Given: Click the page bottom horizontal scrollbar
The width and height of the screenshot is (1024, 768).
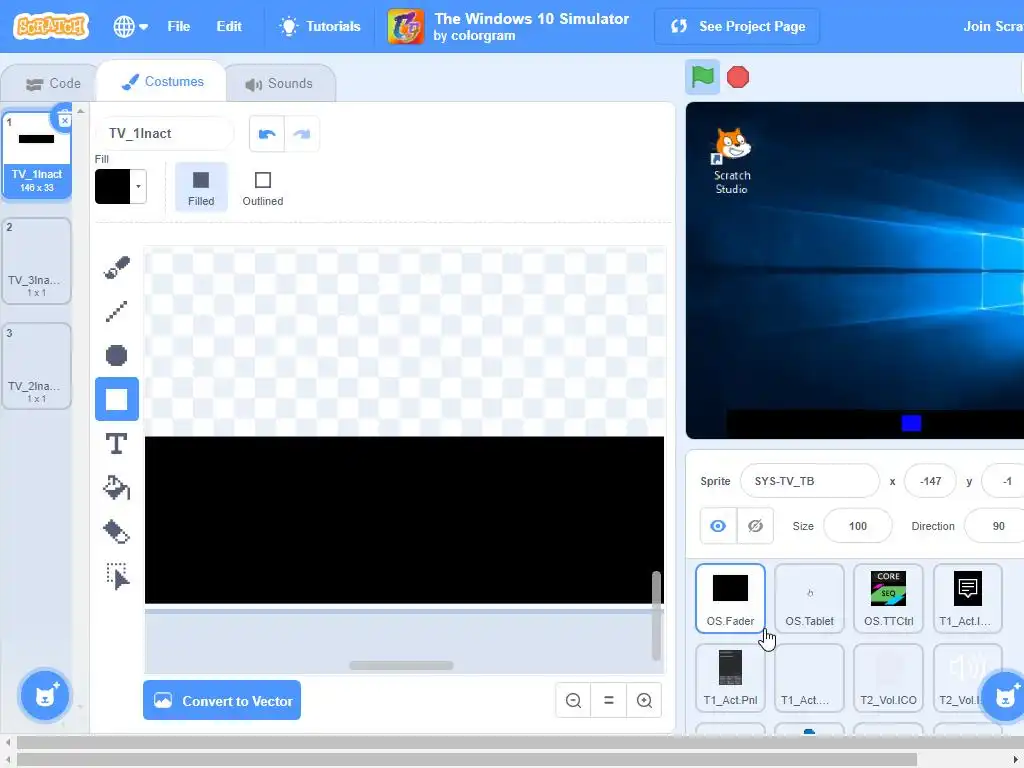Looking at the screenshot, I should pos(467,760).
